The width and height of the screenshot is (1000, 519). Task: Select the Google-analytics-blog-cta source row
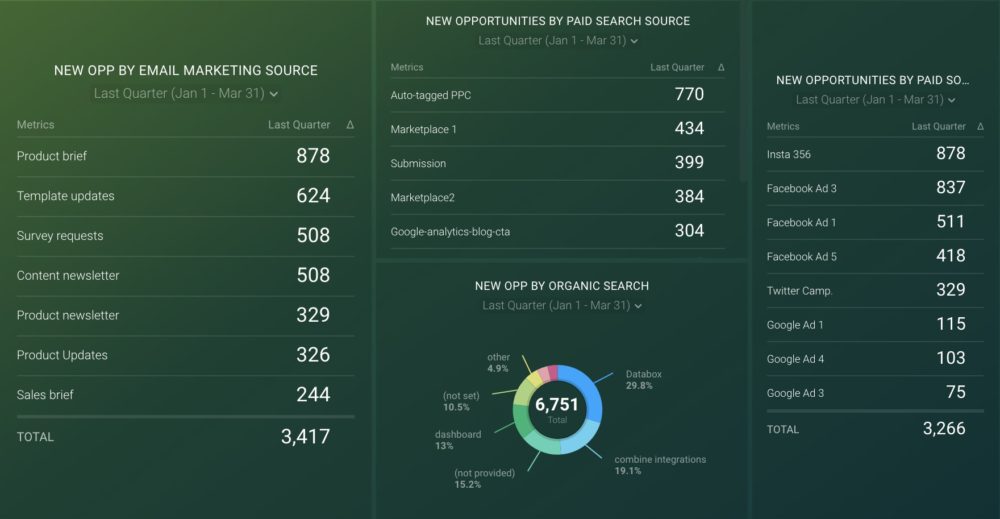(557, 230)
